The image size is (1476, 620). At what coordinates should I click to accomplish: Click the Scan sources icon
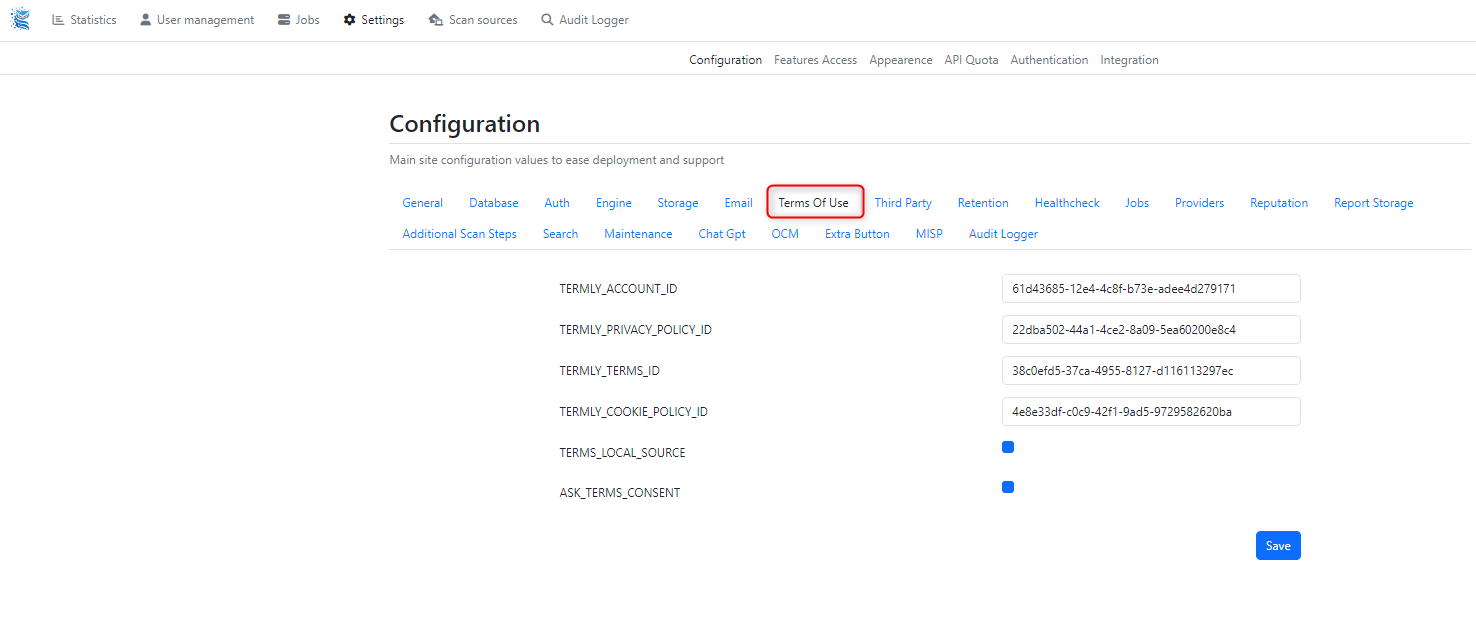(x=435, y=20)
